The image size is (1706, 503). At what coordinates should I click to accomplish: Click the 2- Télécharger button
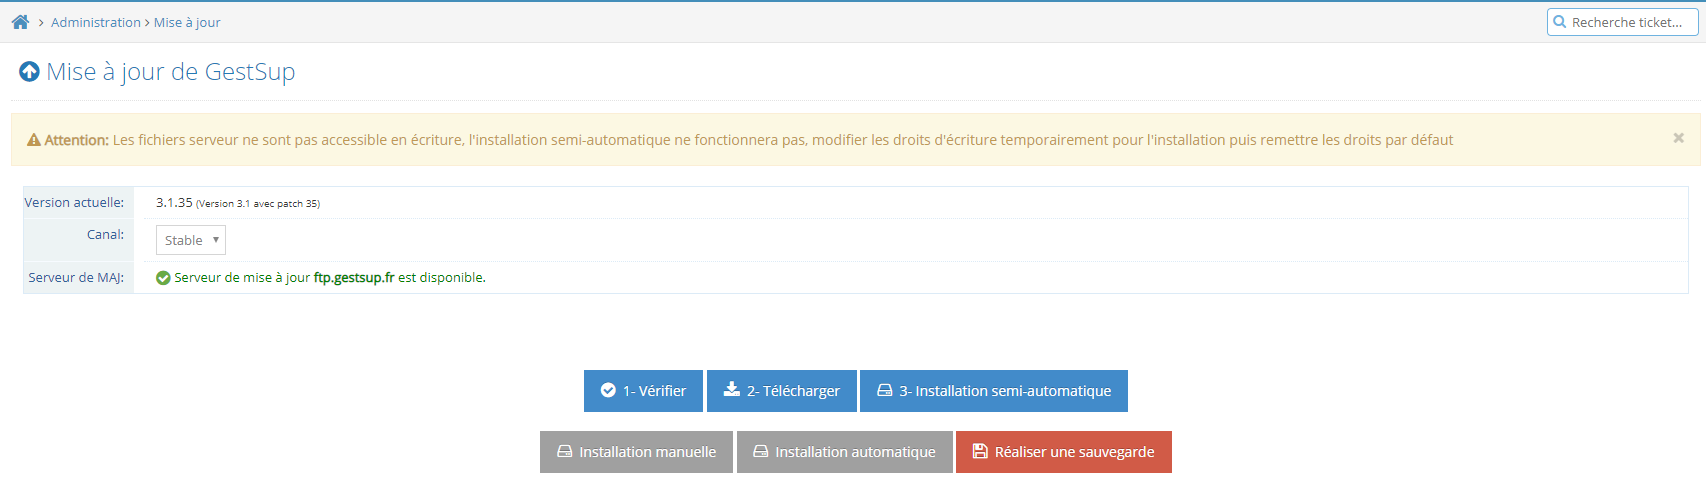point(782,391)
